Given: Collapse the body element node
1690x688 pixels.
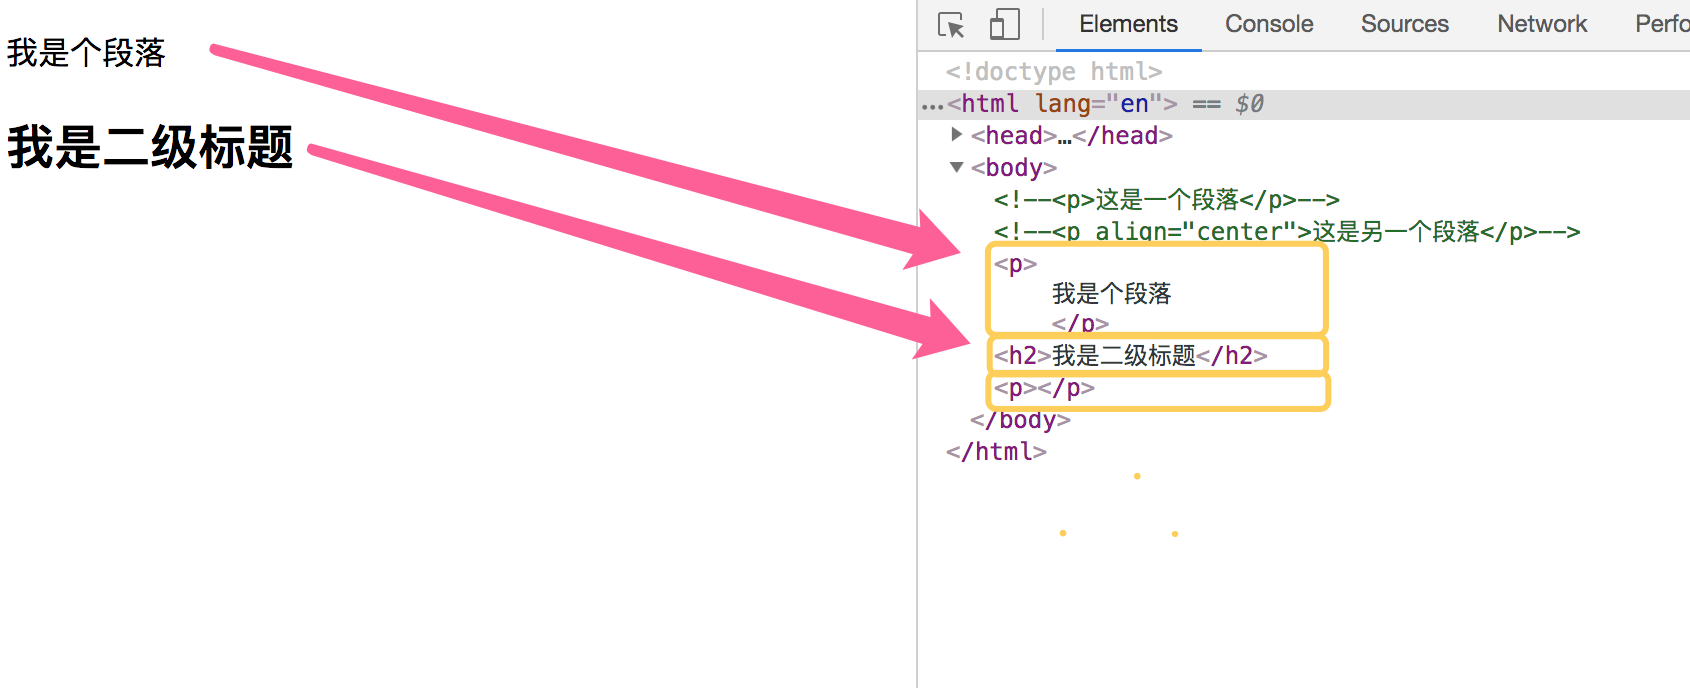Looking at the screenshot, I should [x=957, y=167].
